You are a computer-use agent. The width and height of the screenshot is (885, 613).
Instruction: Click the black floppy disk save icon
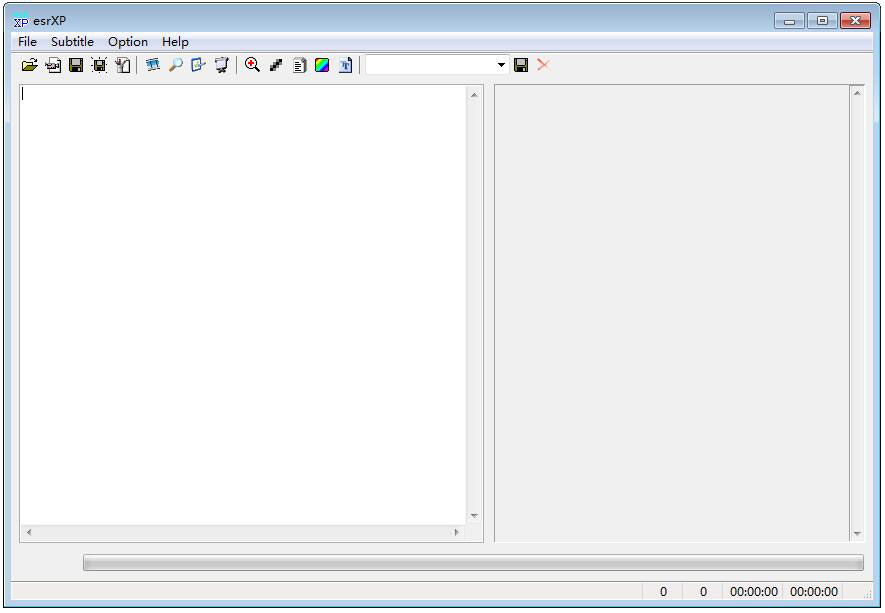coord(76,65)
